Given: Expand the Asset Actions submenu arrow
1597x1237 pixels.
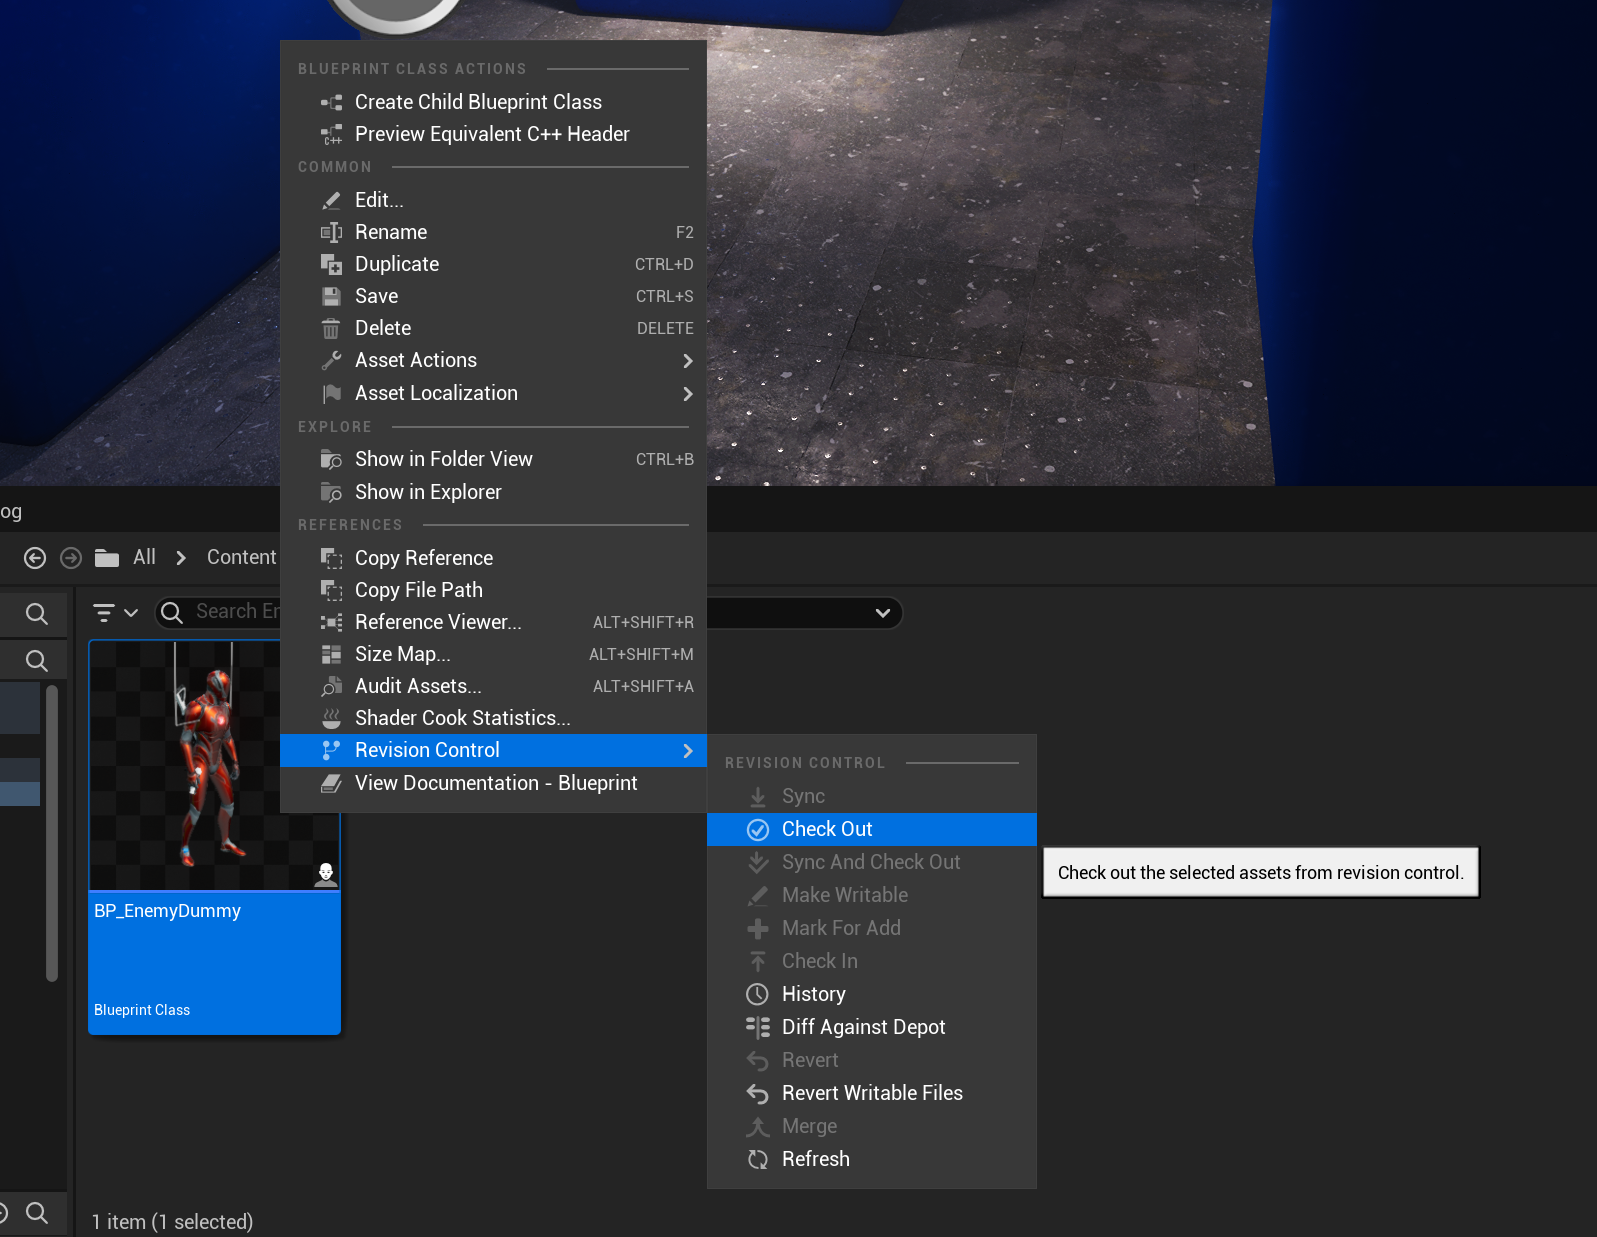Looking at the screenshot, I should tap(687, 361).
